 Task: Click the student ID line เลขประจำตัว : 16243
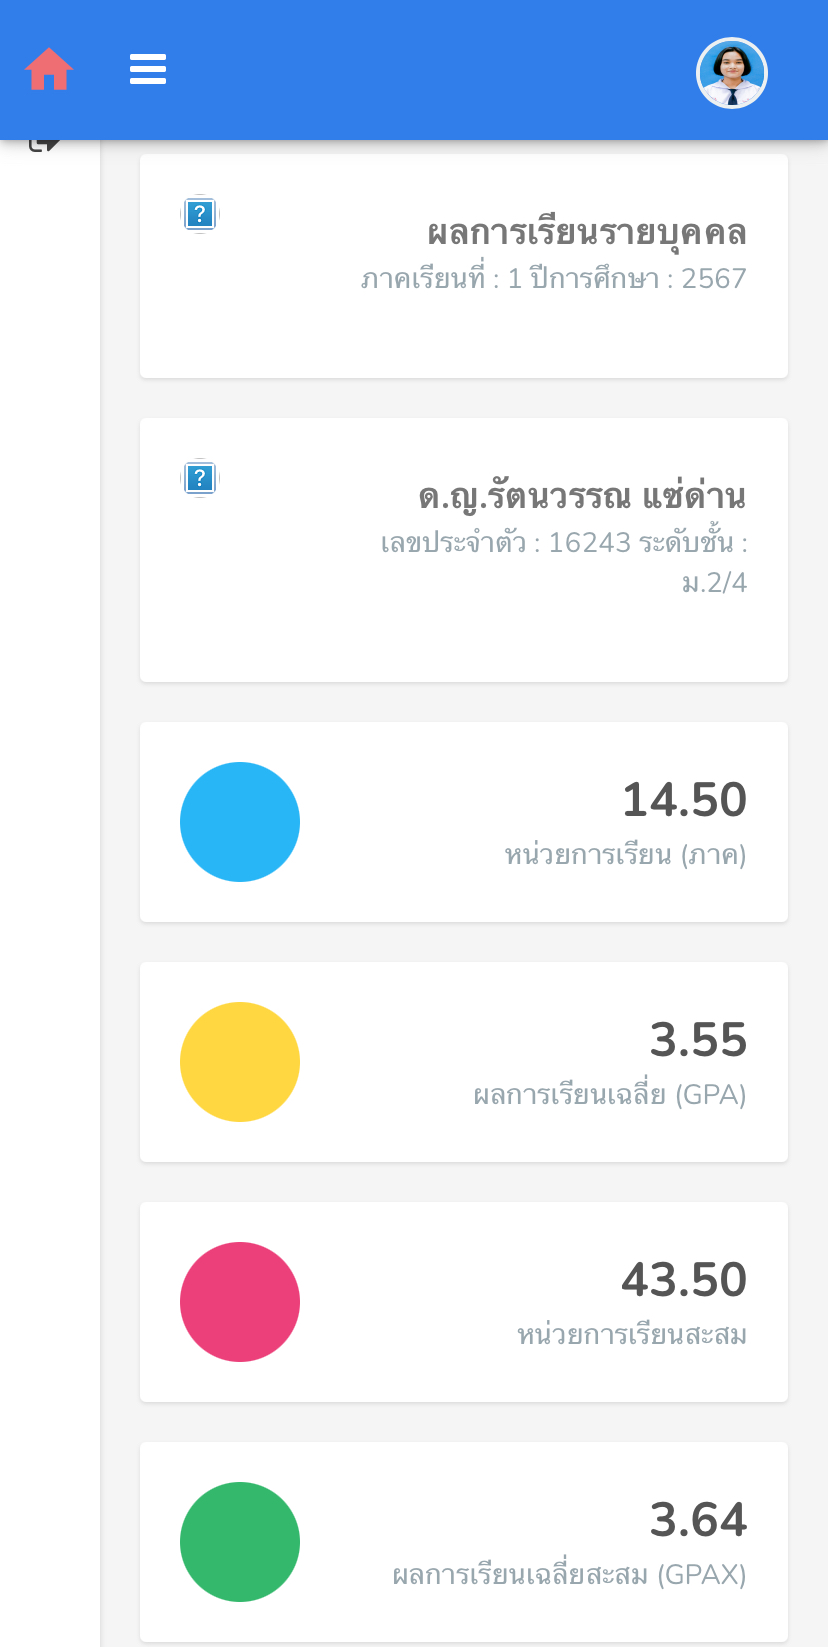point(506,543)
